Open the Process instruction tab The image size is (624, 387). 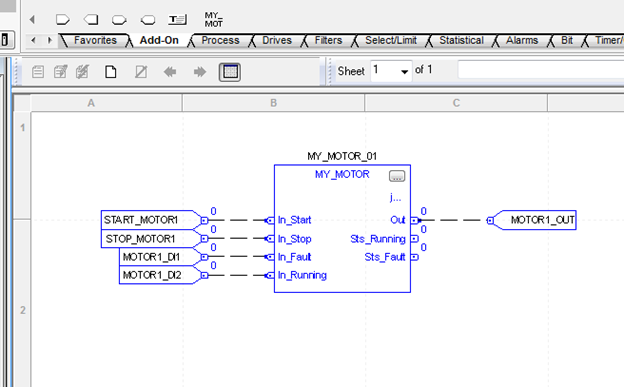tap(220, 41)
